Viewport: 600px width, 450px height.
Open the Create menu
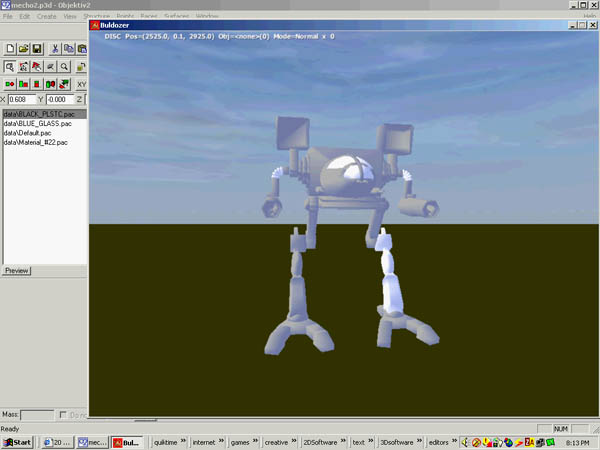[47, 16]
